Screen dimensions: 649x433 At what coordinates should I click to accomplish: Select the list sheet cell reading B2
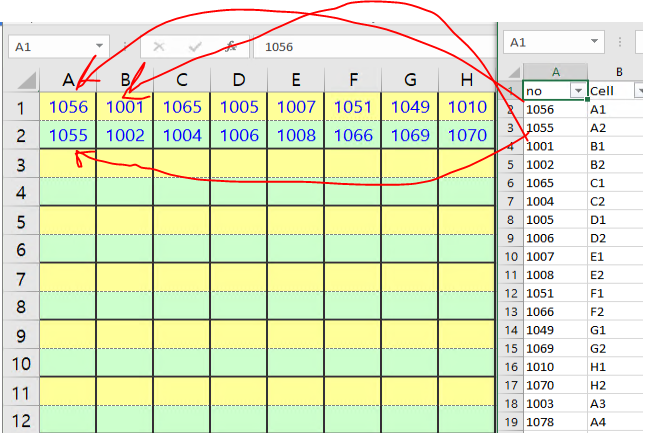(616, 165)
